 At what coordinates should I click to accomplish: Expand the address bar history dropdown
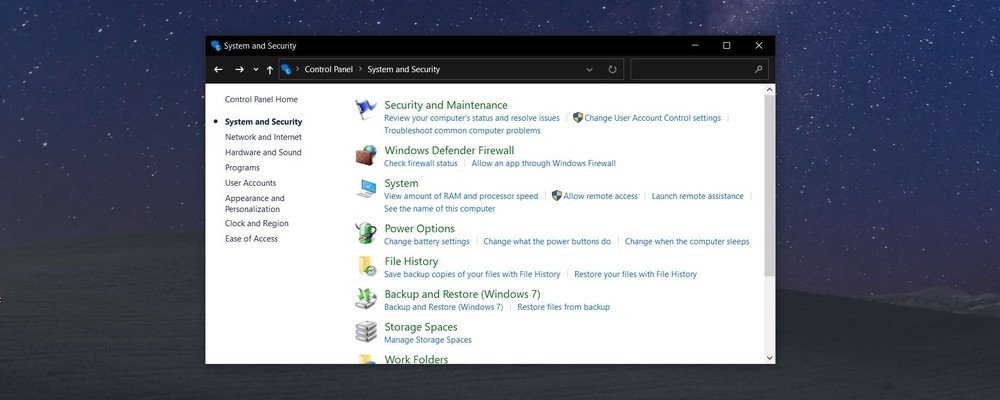tap(589, 70)
